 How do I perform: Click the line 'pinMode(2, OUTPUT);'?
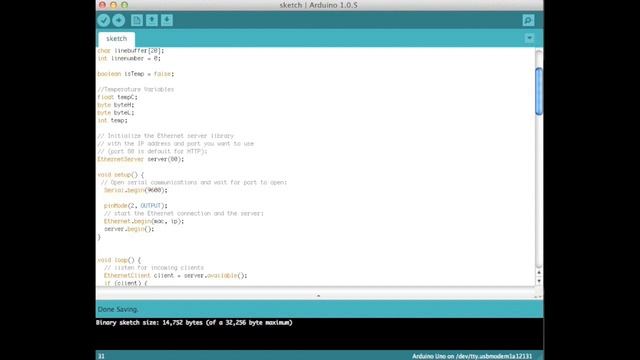point(136,206)
